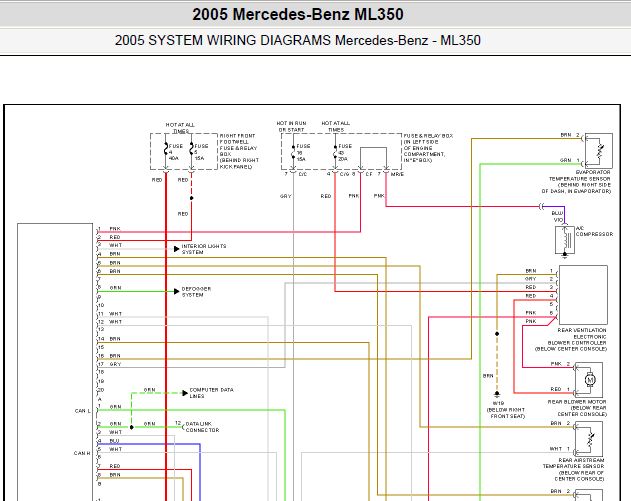Click the rear blower motor M symbol
631x501 pixels.
coord(590,379)
